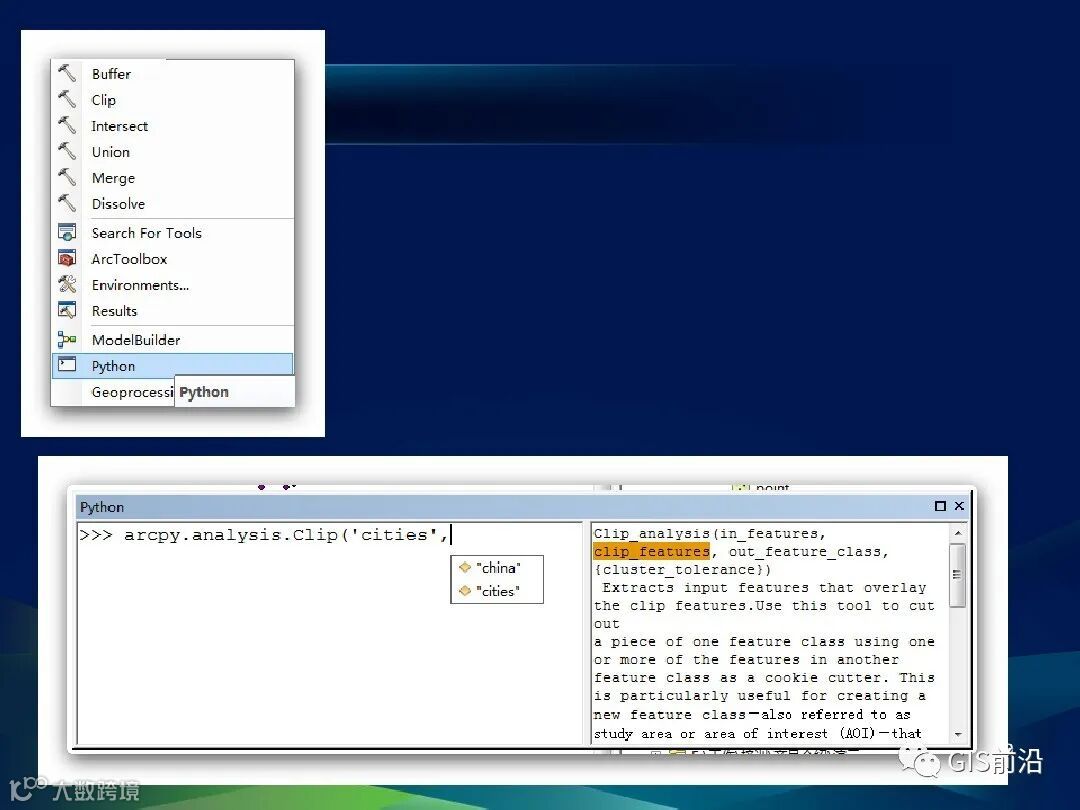Viewport: 1080px width, 810px height.
Task: Maximize the Python window
Action: tap(940, 506)
